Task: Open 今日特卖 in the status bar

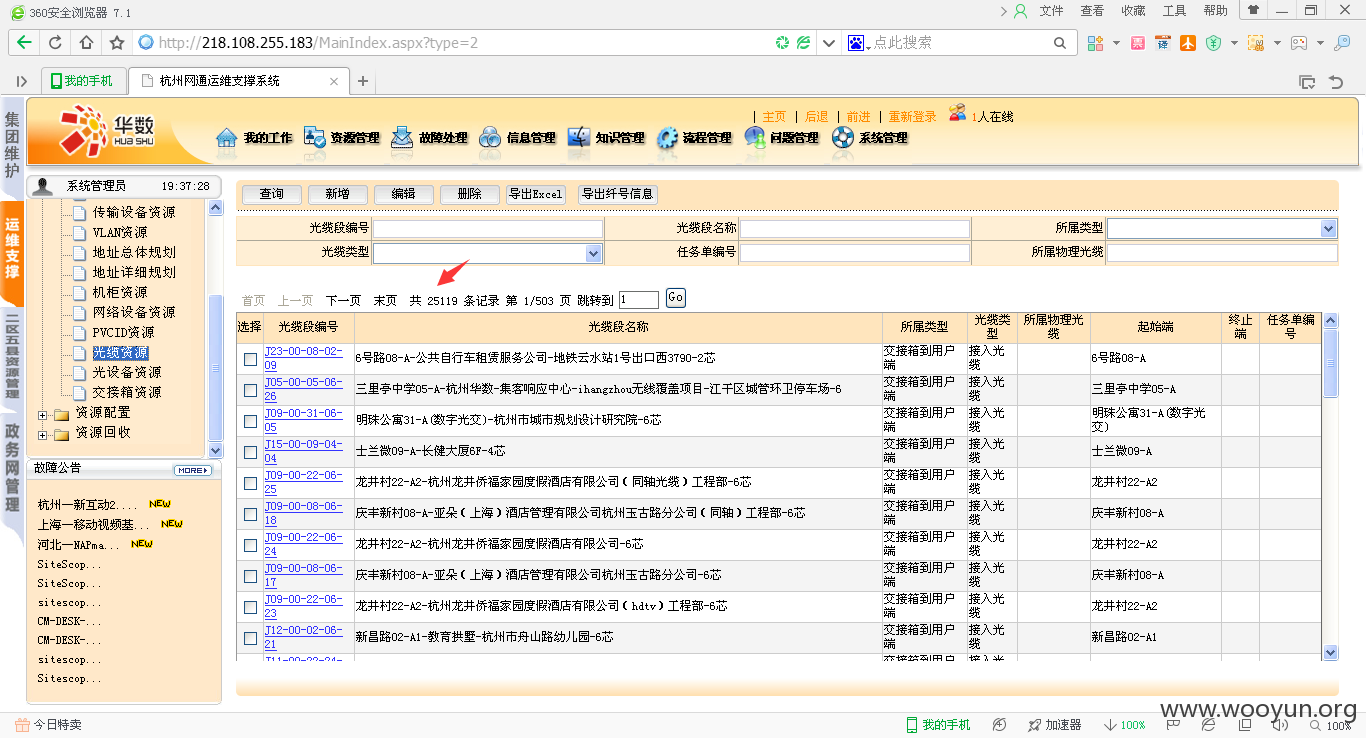Action: pyautogui.click(x=48, y=725)
